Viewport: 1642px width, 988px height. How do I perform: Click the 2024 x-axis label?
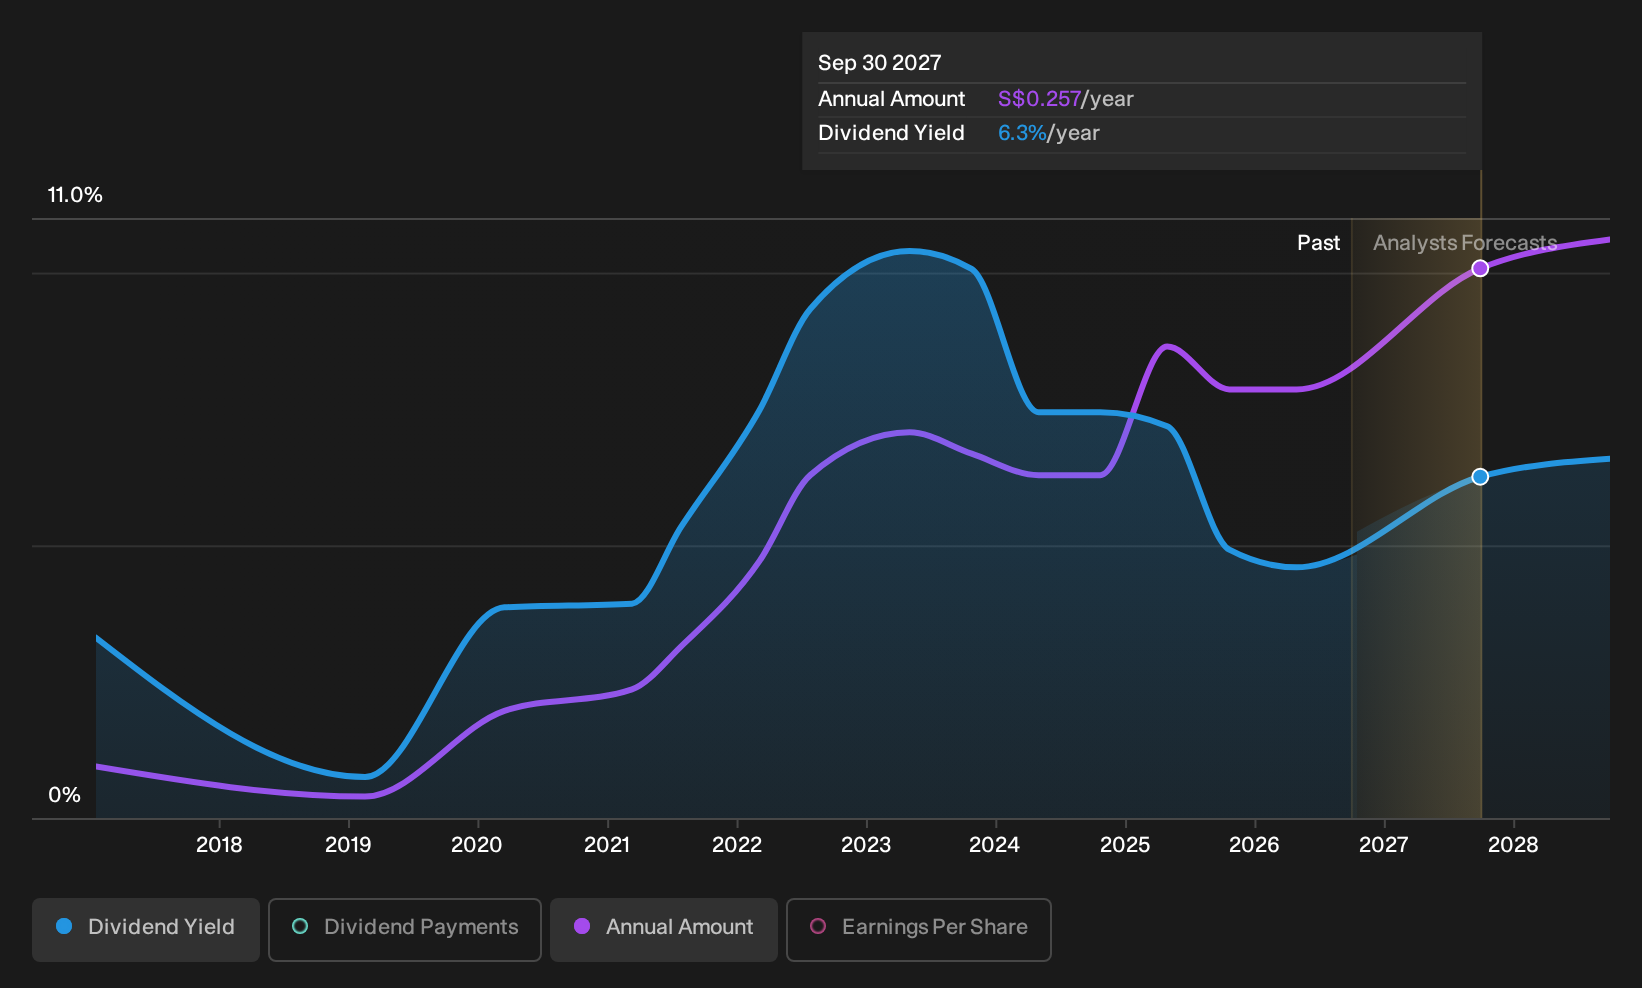point(995,845)
